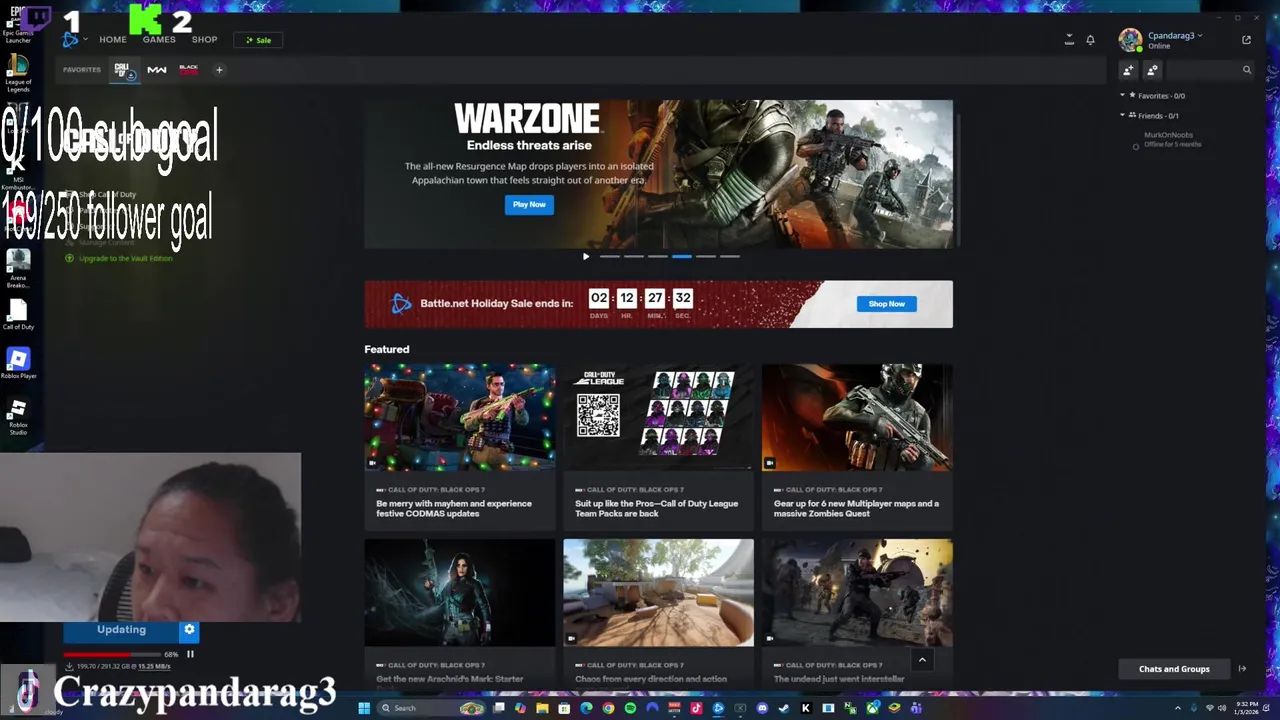
Task: Click the Add a Friend icon
Action: (1128, 70)
